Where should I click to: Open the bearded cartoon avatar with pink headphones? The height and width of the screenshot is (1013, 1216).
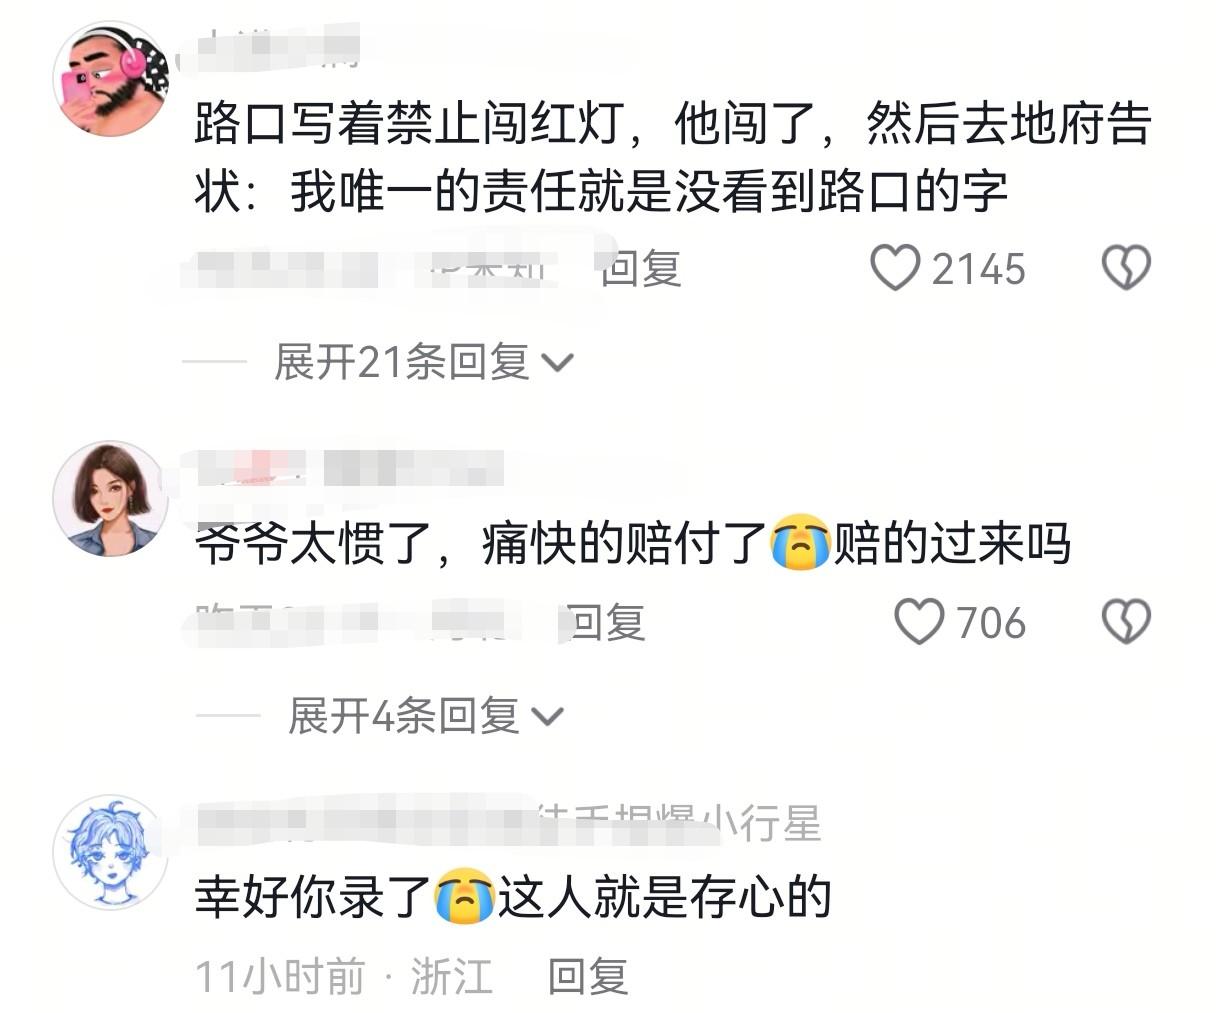click(x=110, y=78)
